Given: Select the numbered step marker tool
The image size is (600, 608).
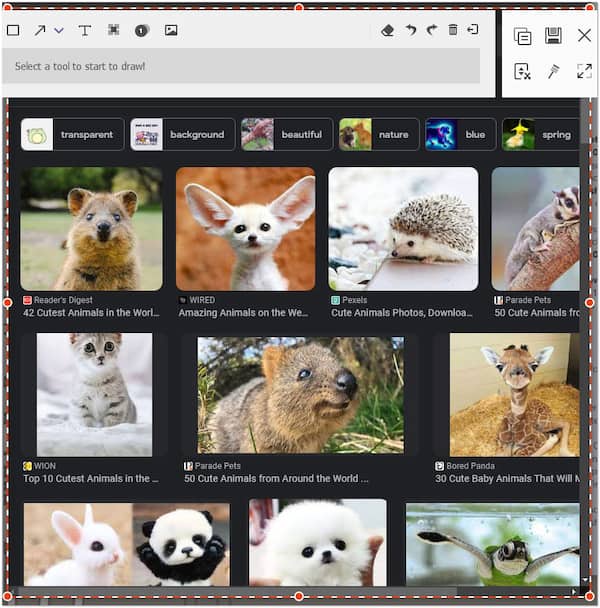Looking at the screenshot, I should [141, 30].
